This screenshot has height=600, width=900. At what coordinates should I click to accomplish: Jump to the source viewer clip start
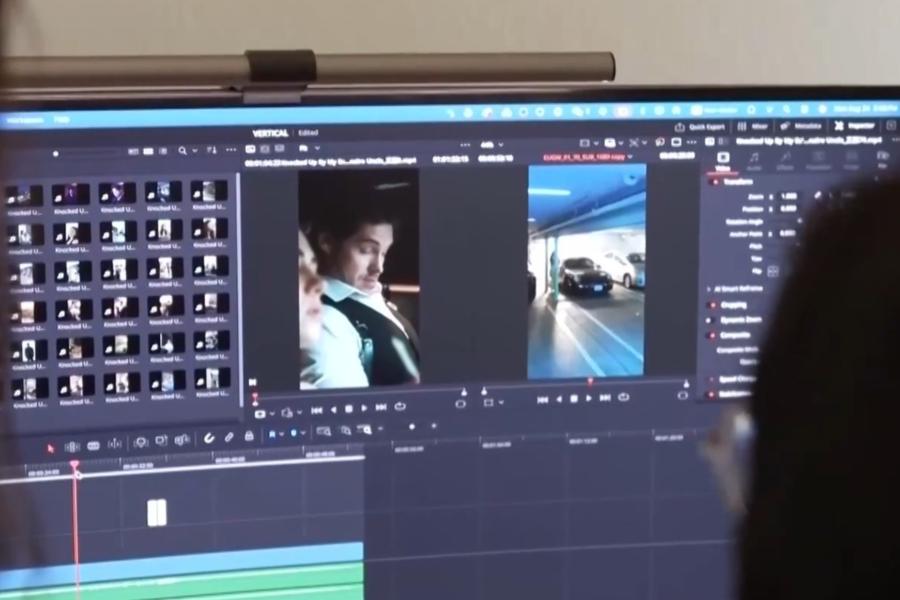tap(316, 410)
